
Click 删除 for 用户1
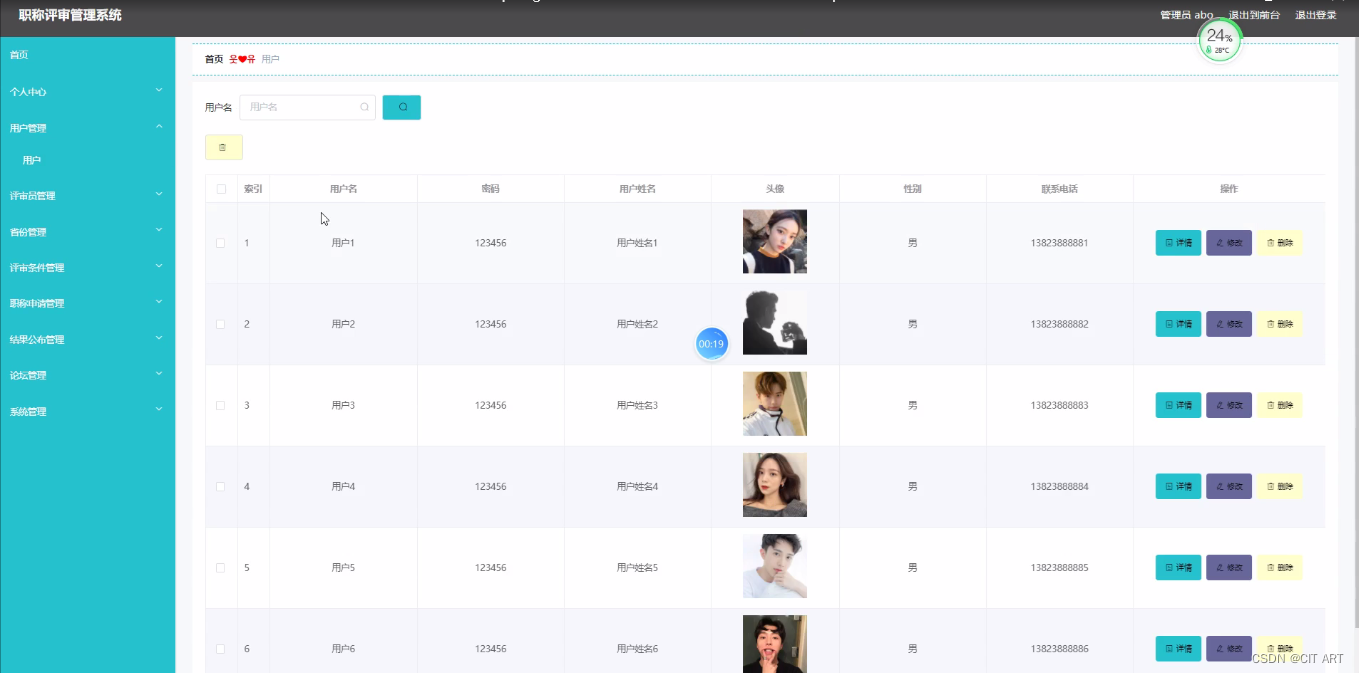(x=1279, y=243)
